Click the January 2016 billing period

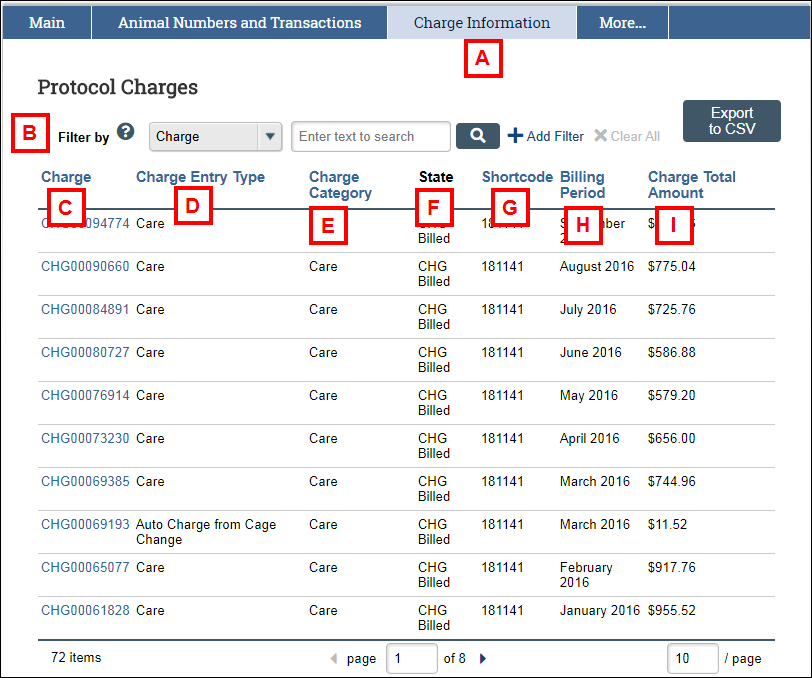point(600,611)
